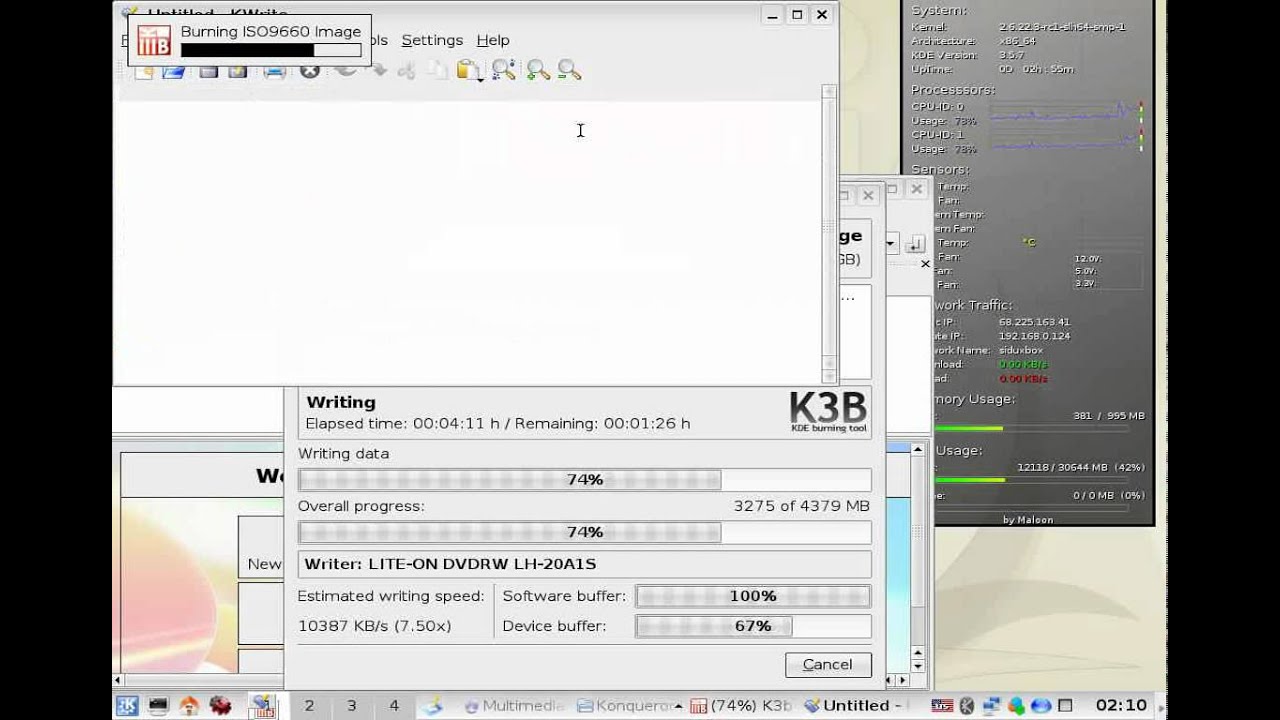Image resolution: width=1280 pixels, height=720 pixels.
Task: Click the Software buffer 100% bar
Action: tap(753, 596)
